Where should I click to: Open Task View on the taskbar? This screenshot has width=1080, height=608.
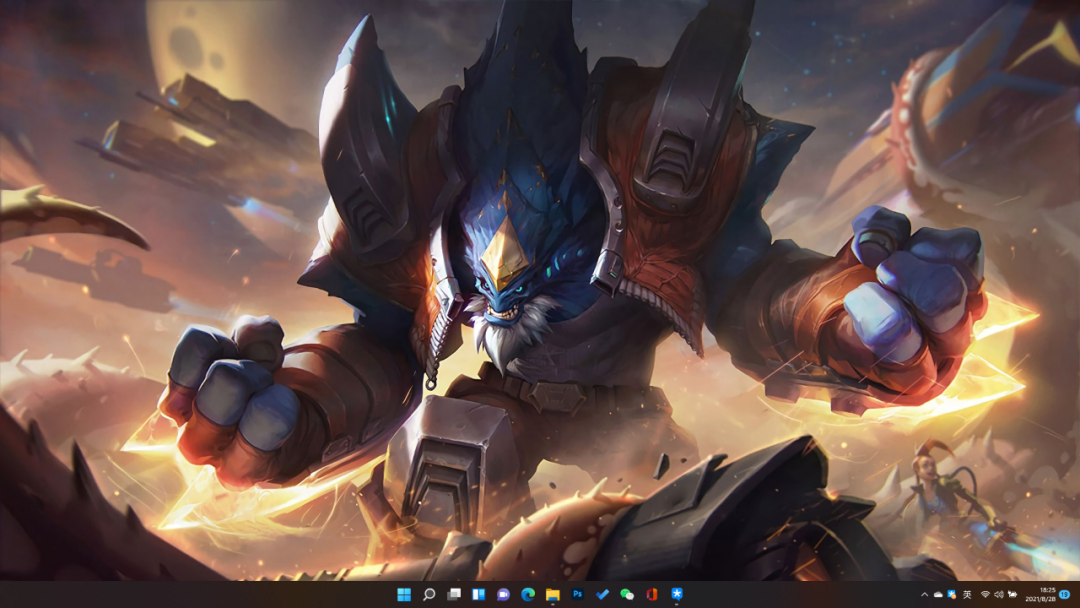coord(454,594)
